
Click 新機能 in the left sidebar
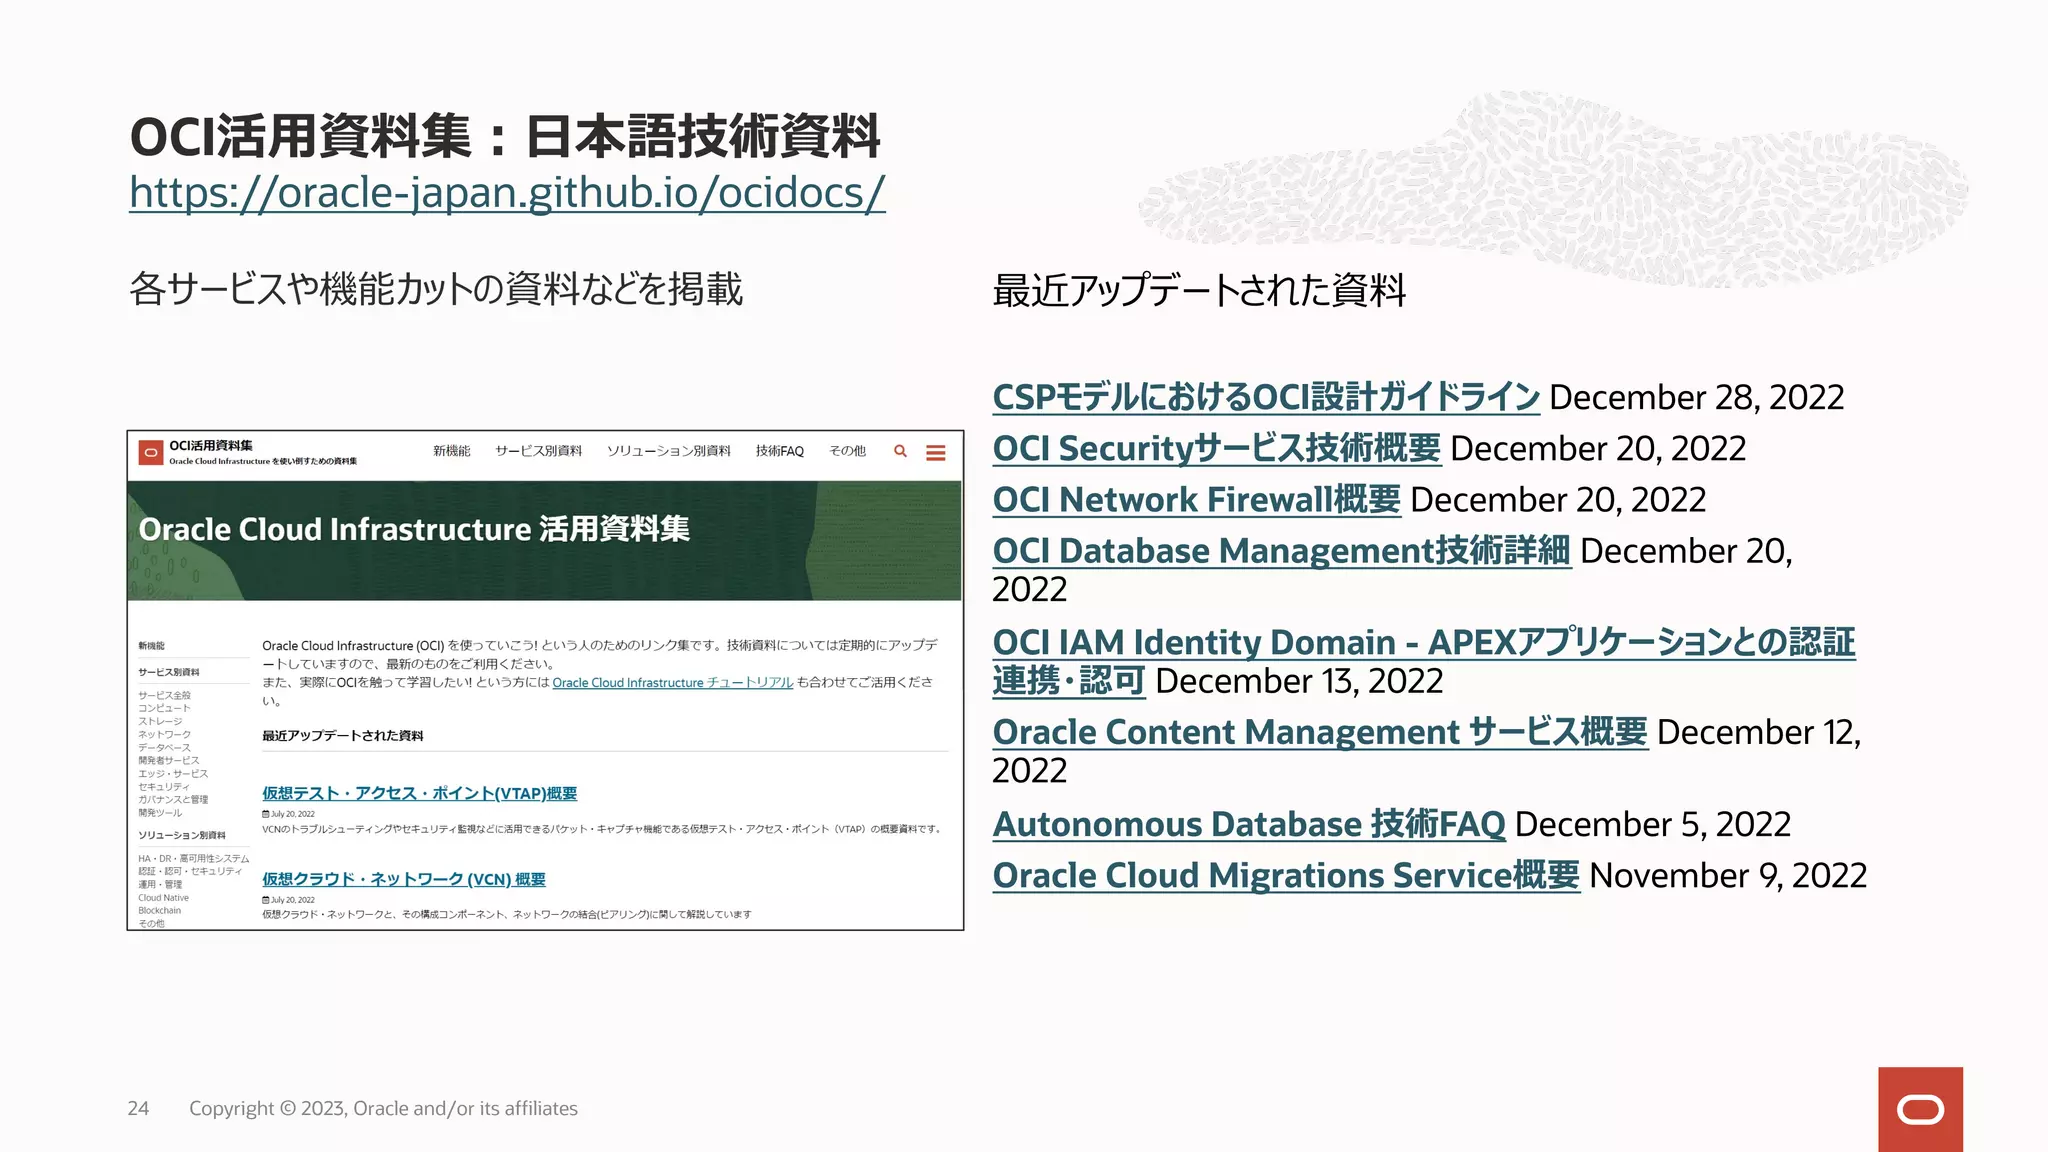point(151,646)
